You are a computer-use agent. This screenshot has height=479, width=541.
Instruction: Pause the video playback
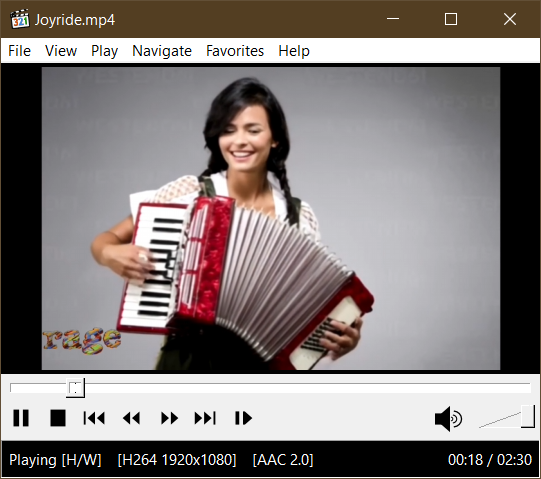pyautogui.click(x=21, y=418)
